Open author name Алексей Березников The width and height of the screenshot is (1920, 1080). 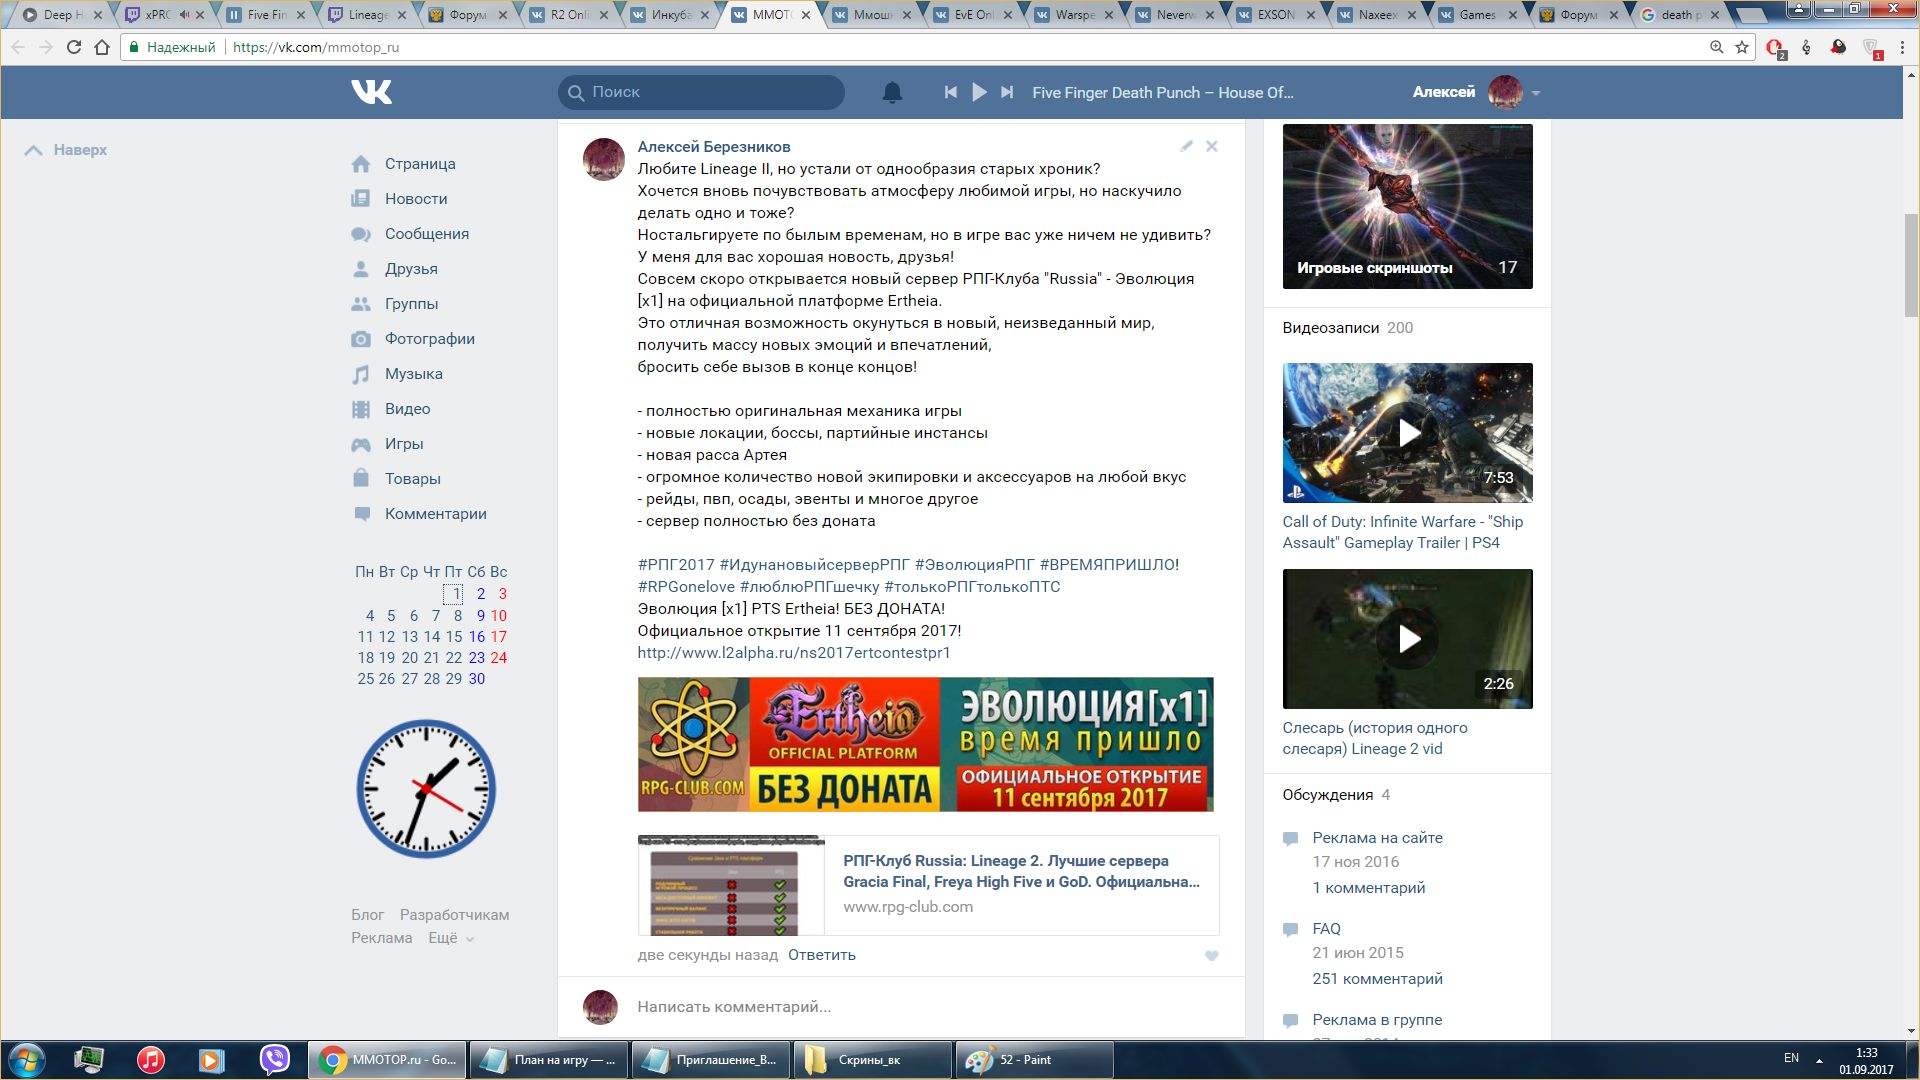pyautogui.click(x=714, y=147)
